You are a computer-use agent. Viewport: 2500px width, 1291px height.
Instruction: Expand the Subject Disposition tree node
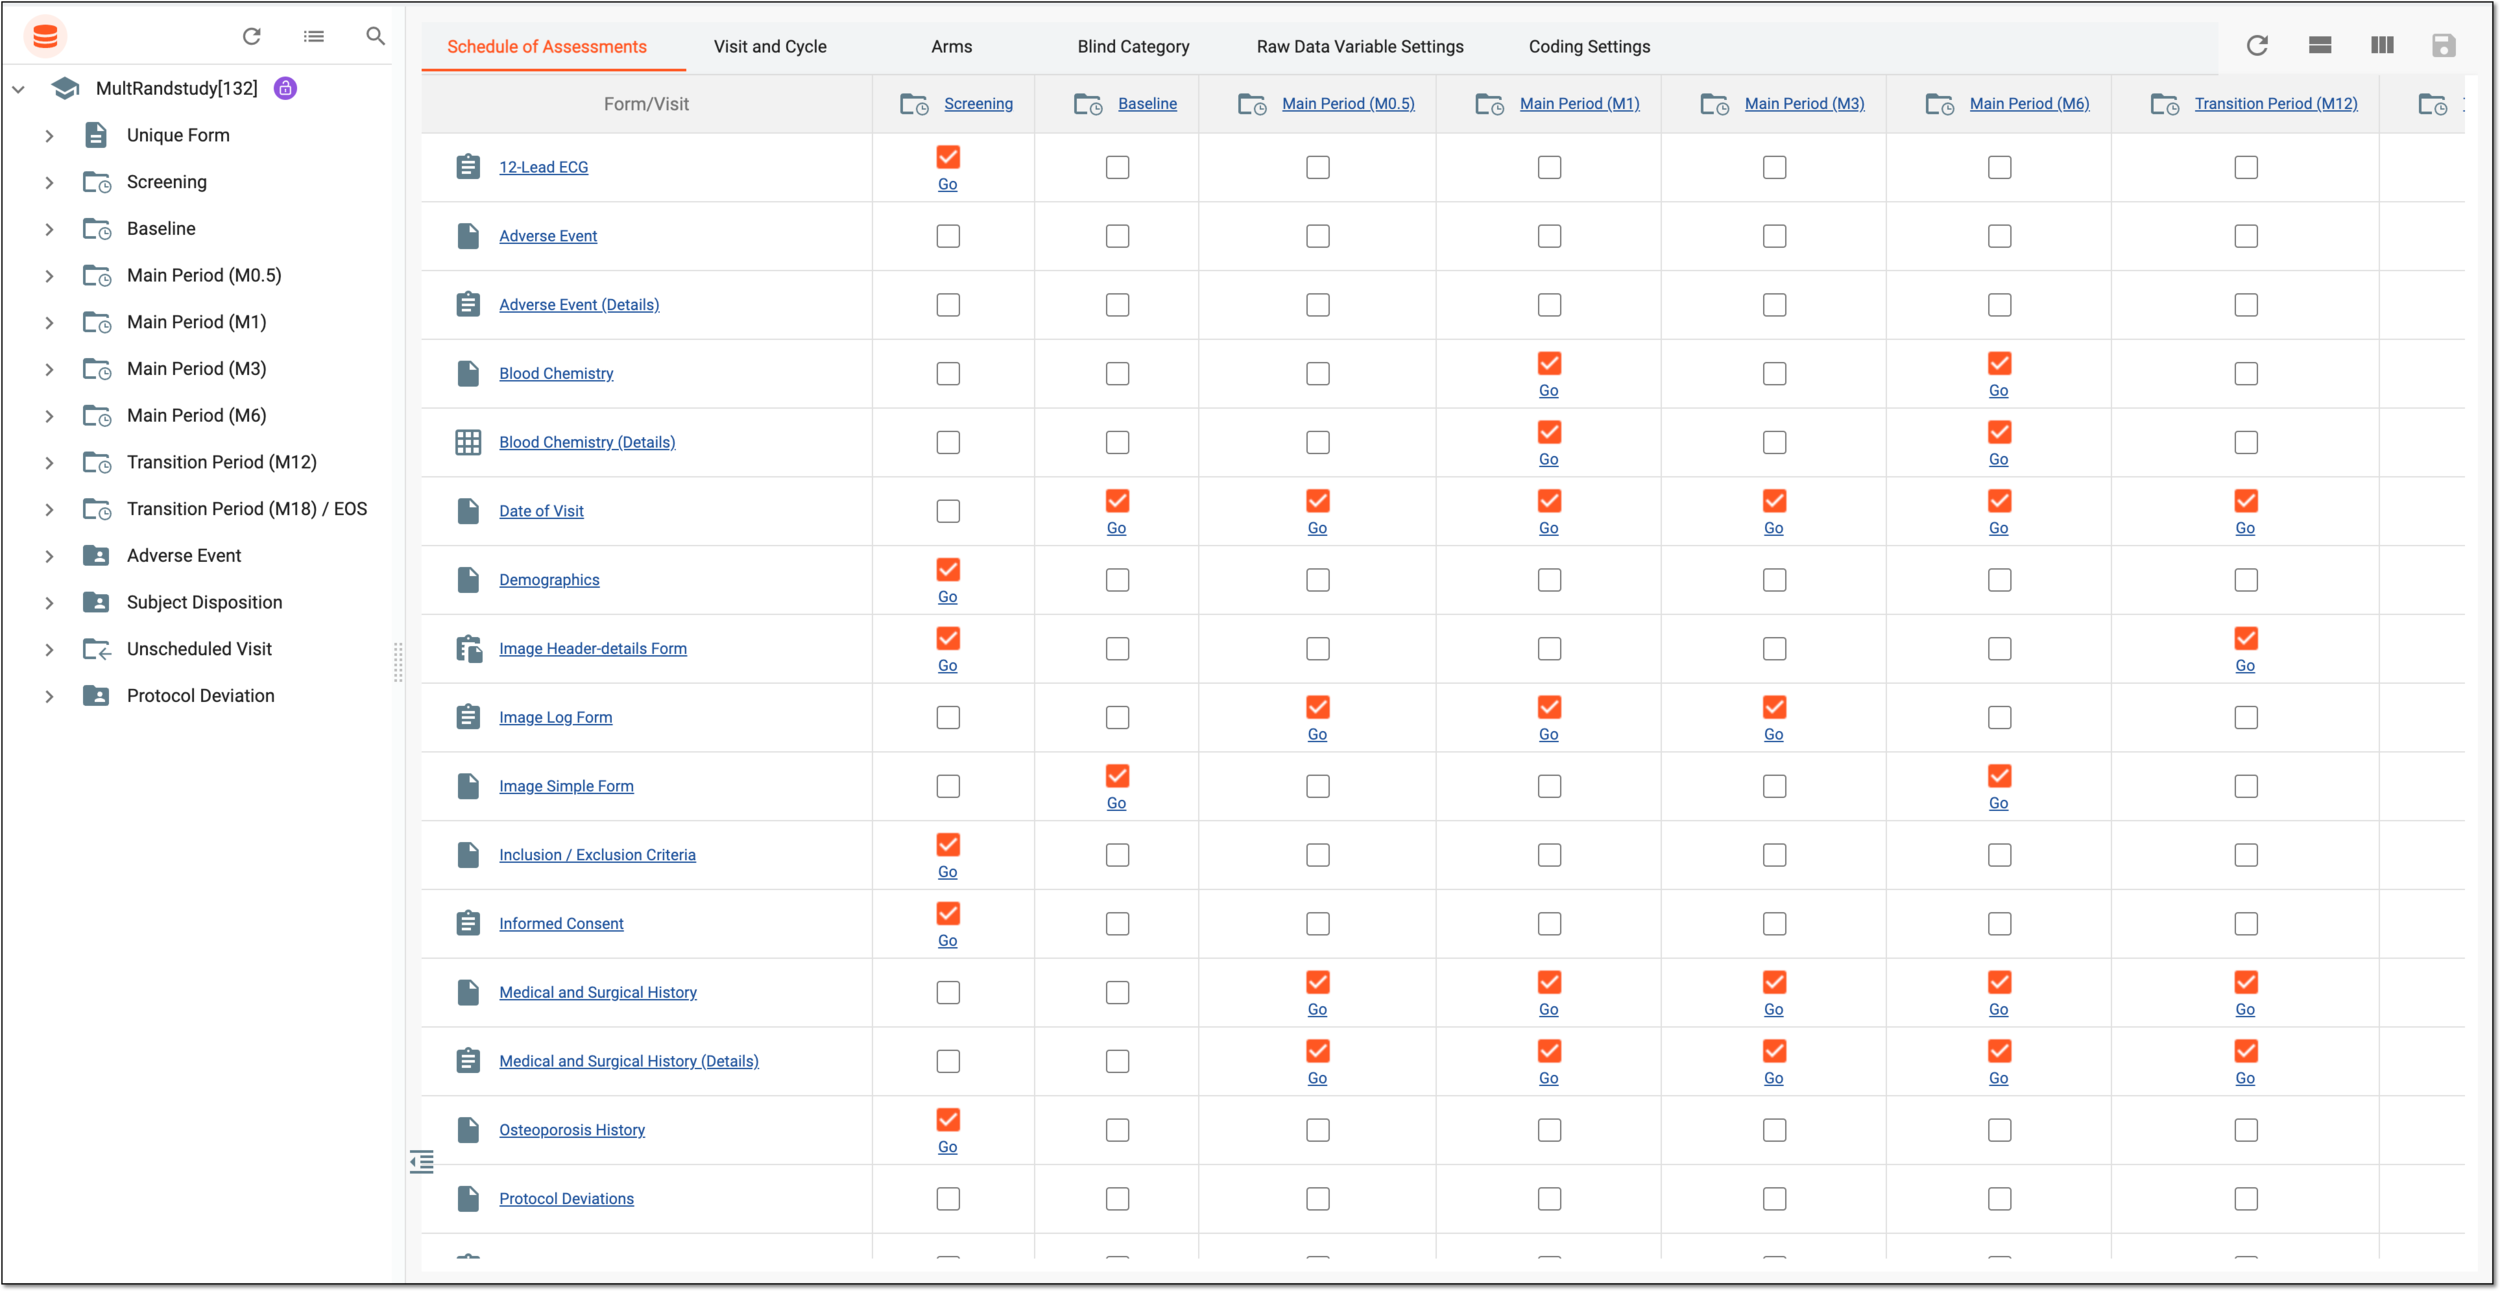[x=49, y=602]
